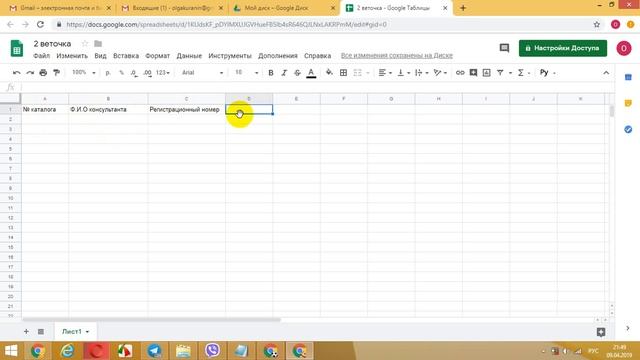Open the Данные menu
Screen dimensions: 640x360
point(189,56)
